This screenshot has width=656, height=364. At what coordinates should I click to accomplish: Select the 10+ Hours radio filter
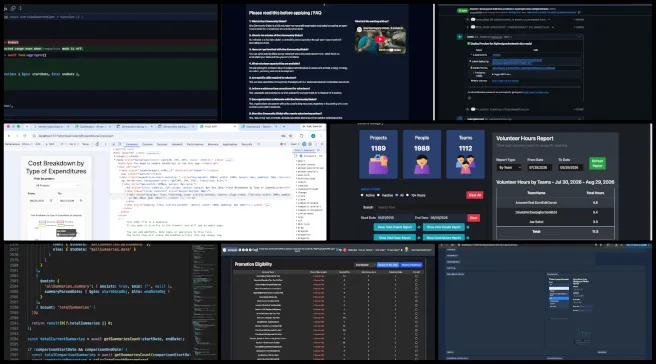point(407,195)
